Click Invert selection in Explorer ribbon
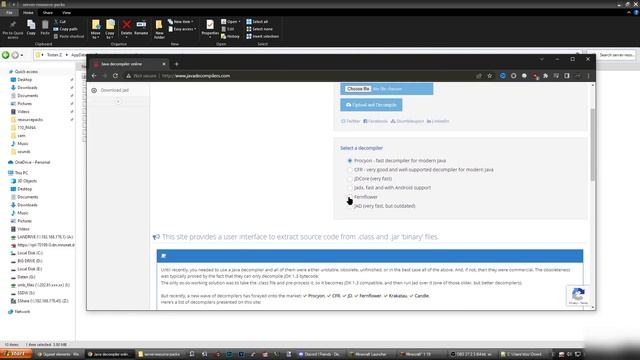 click(x=262, y=36)
